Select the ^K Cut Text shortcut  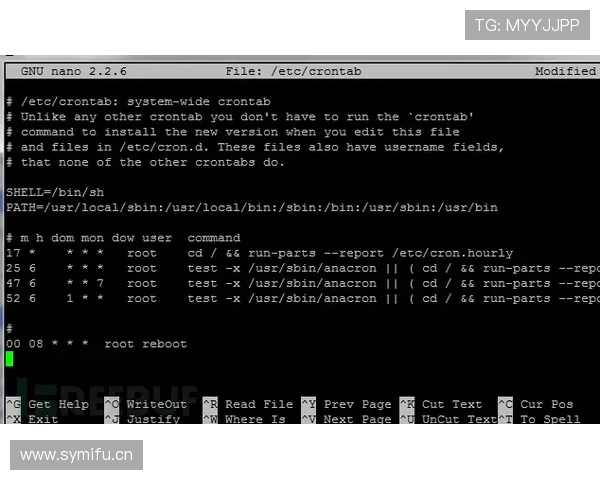click(441, 404)
